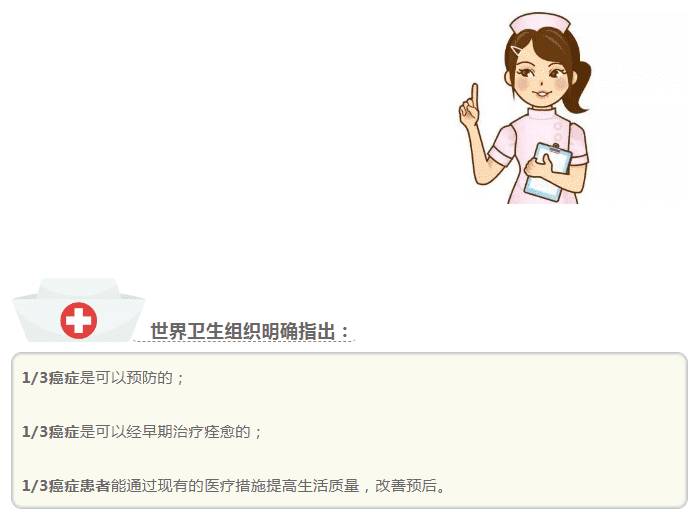Click the nurse's pink uniform sleeve
The image size is (699, 521).
[503, 145]
